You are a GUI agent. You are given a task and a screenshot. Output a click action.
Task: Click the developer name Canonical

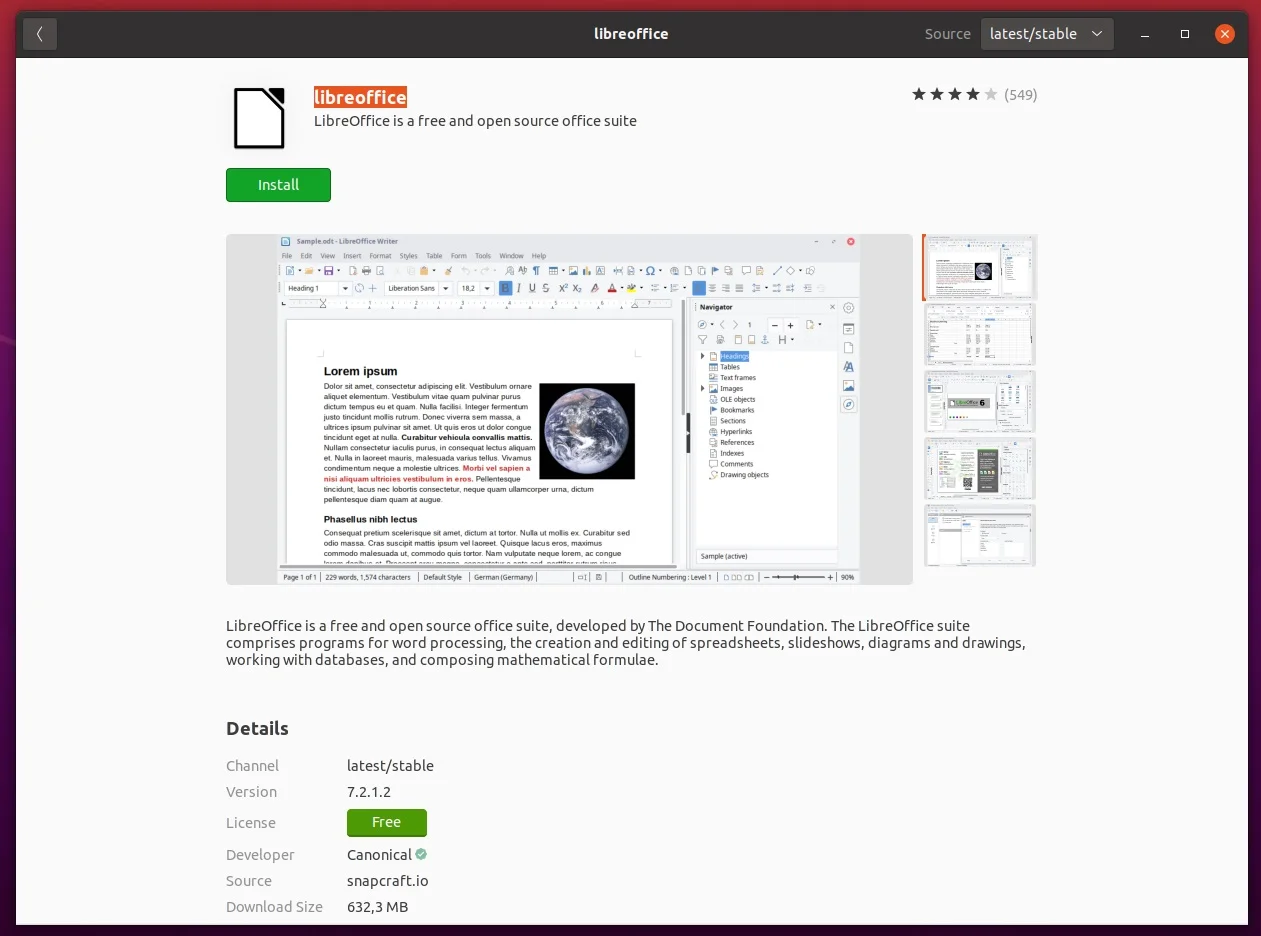point(379,855)
